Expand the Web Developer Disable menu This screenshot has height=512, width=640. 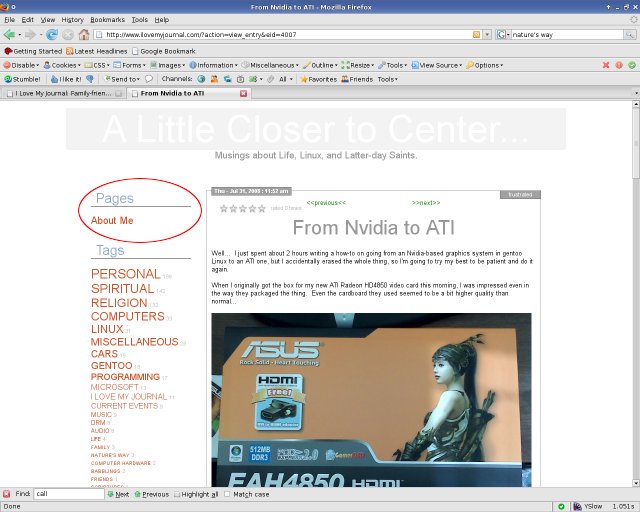tap(21, 65)
